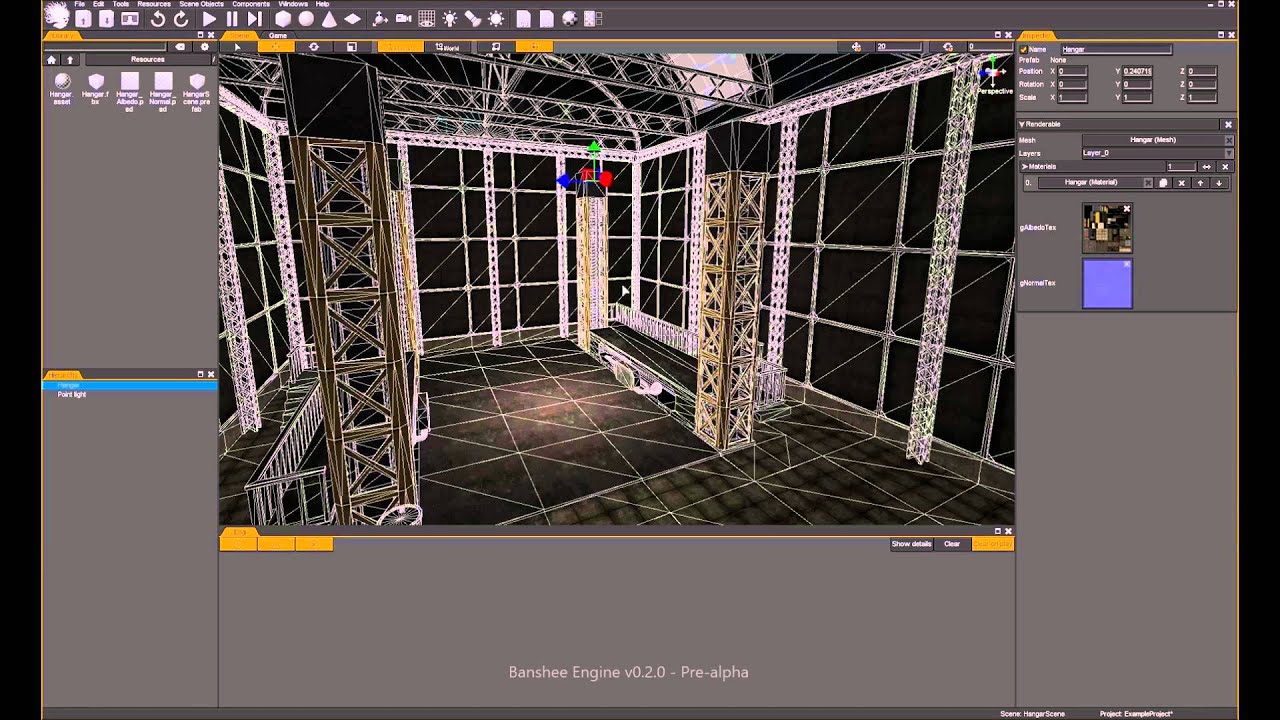Toggle the center mode button

534,47
